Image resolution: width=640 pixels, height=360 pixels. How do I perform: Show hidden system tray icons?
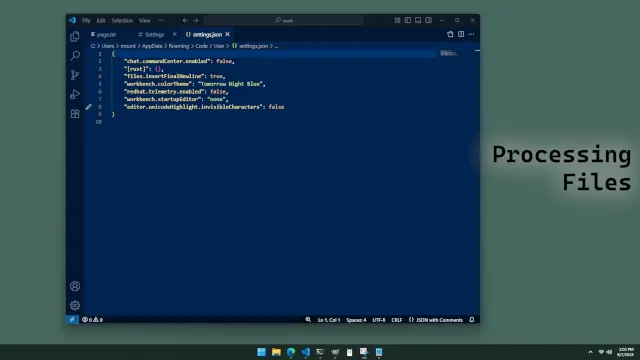[590, 352]
